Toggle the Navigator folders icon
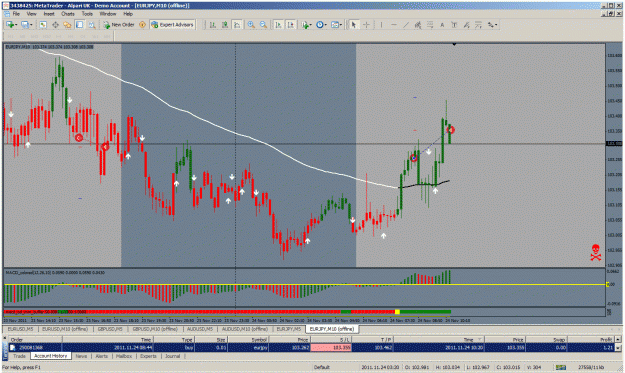 click(x=67, y=25)
